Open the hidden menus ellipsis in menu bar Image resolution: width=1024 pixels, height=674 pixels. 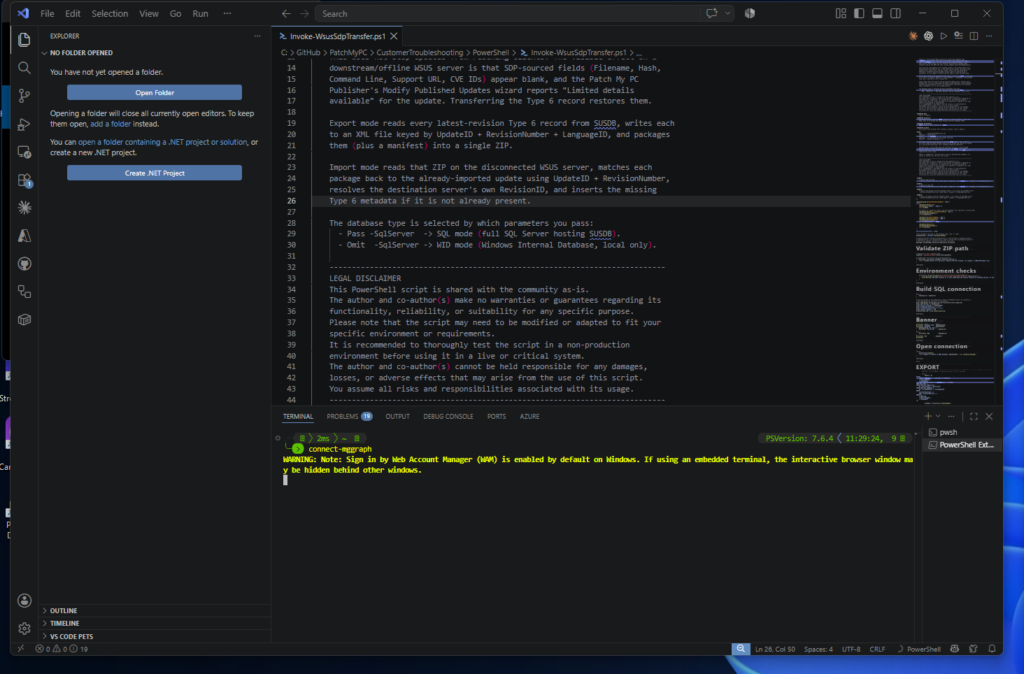tap(227, 13)
